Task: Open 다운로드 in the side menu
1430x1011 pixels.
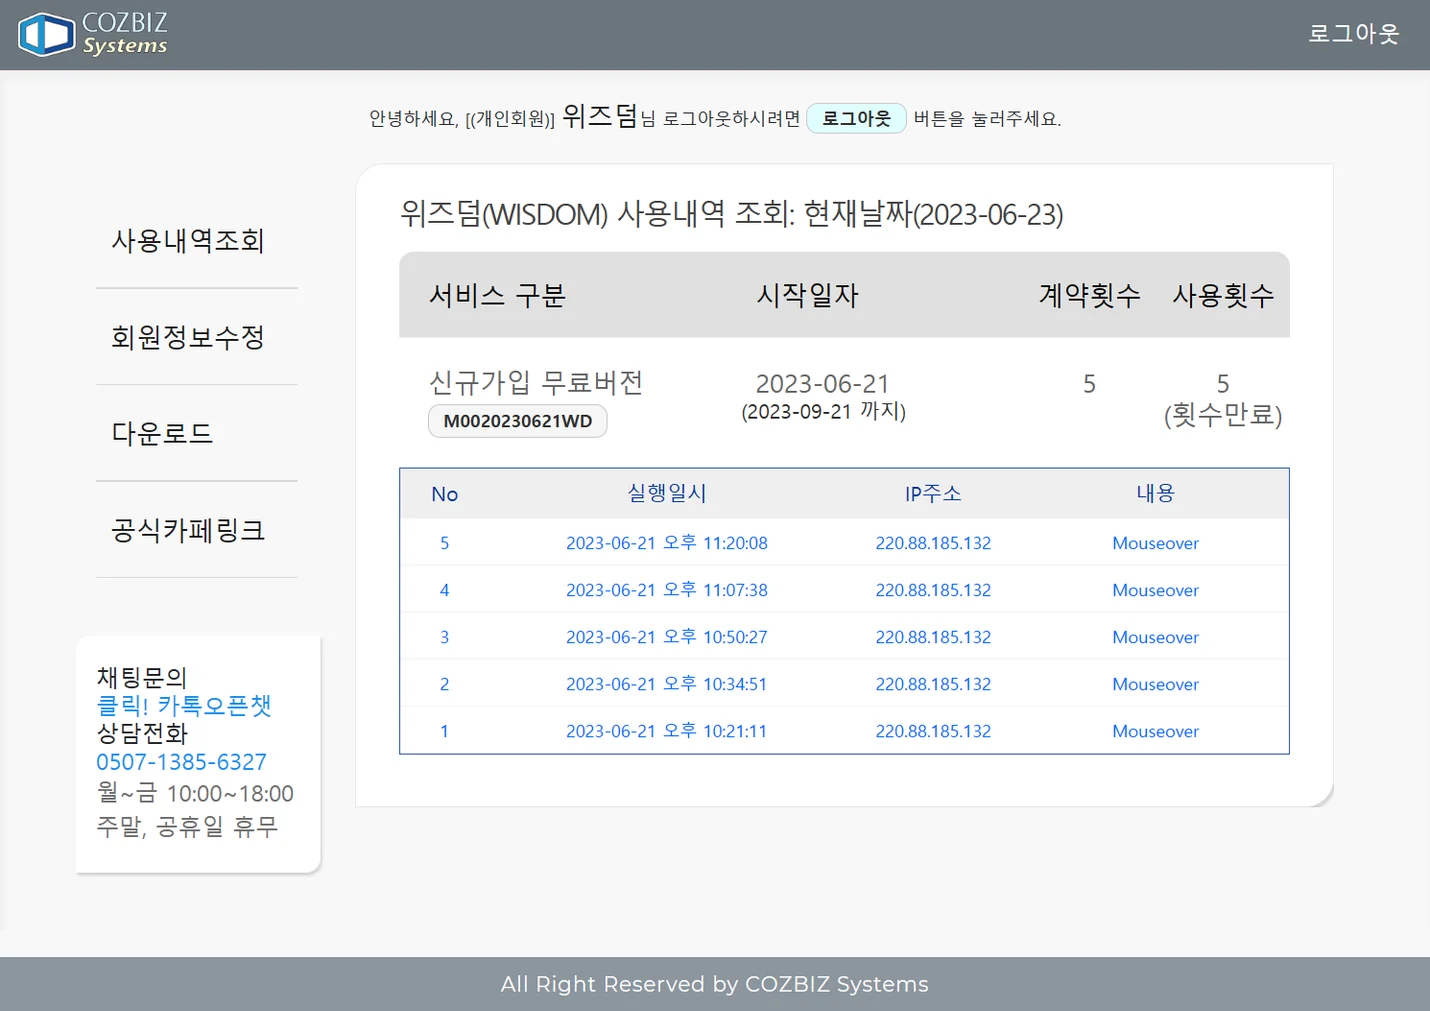Action: pos(162,434)
